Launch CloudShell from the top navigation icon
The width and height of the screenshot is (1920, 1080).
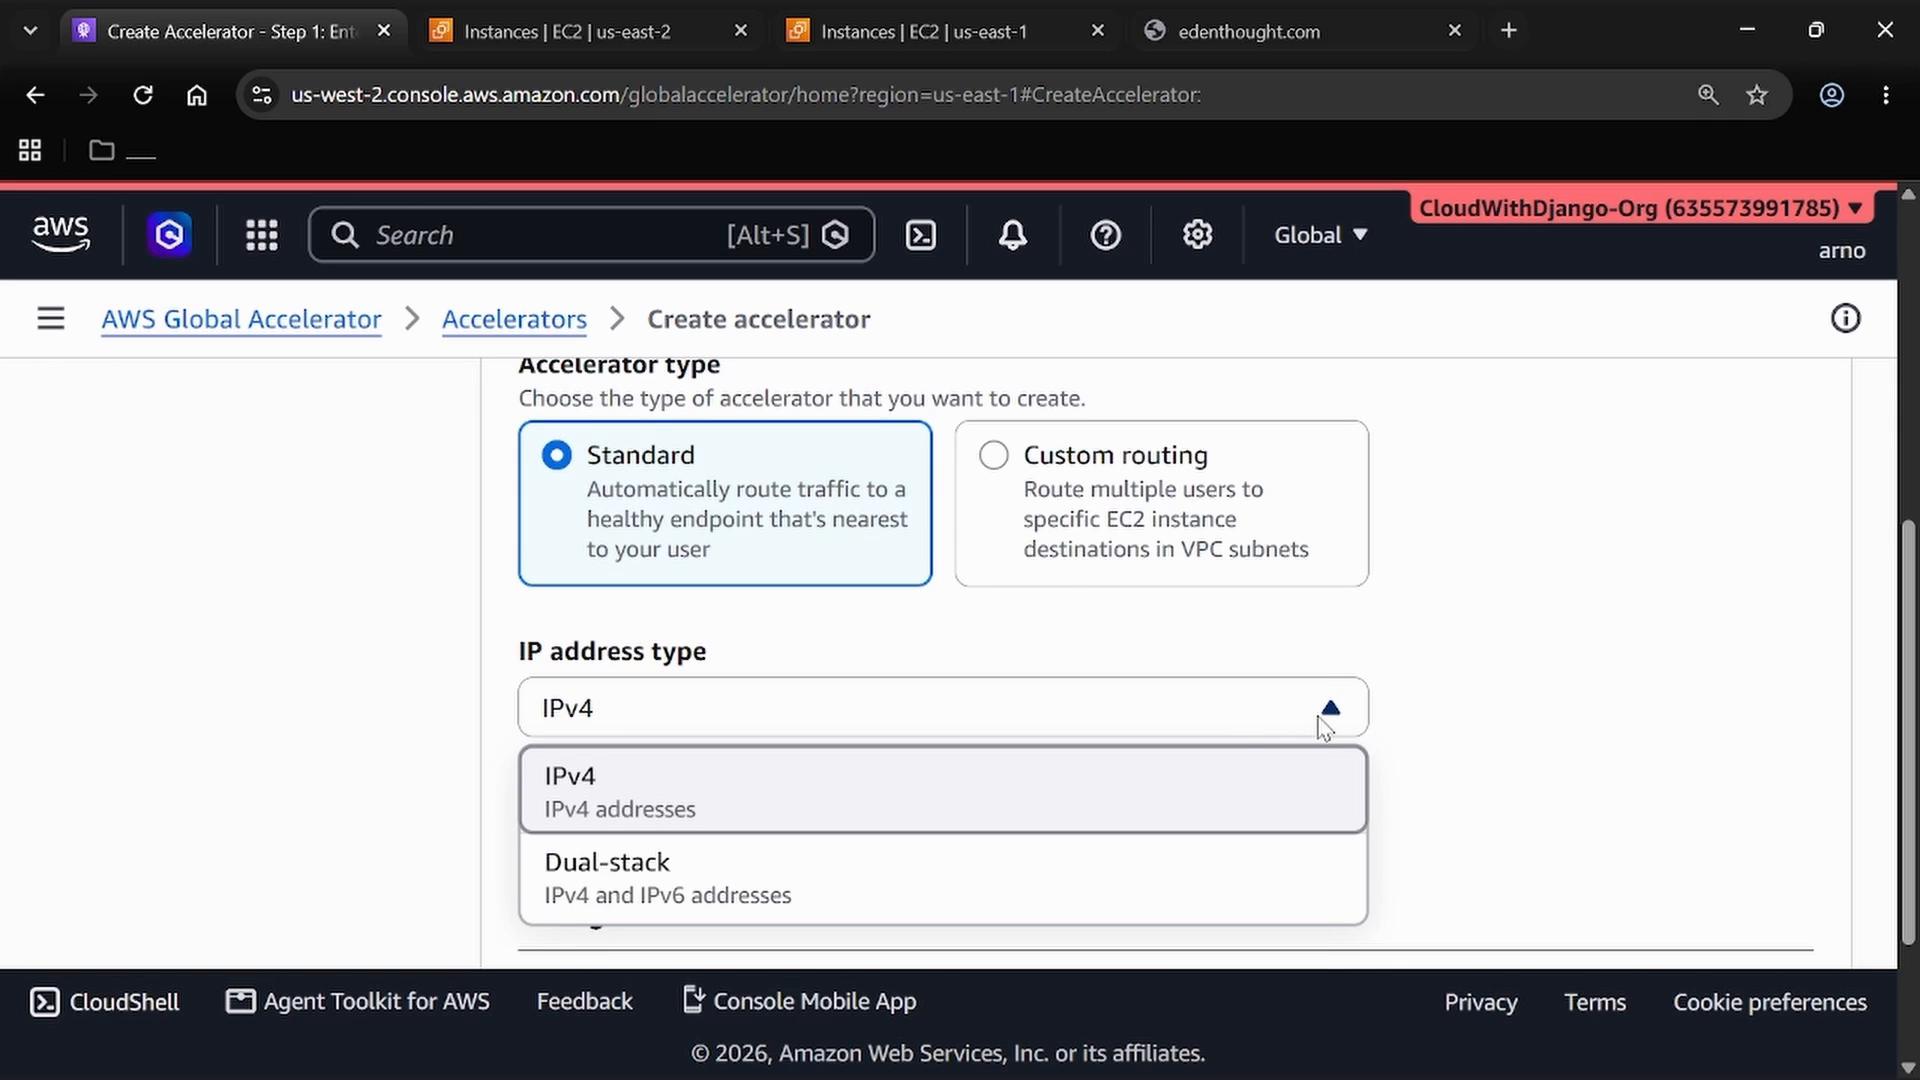point(920,235)
